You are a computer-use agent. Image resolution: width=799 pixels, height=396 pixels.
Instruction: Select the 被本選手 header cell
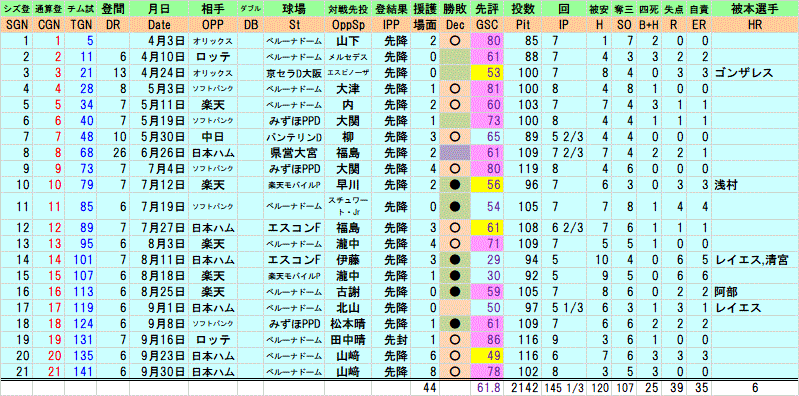pos(755,9)
